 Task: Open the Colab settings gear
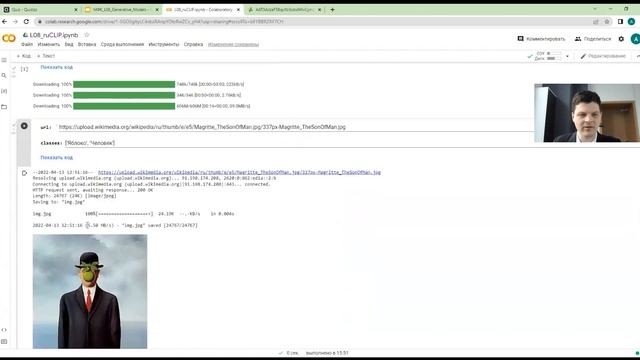click(x=621, y=39)
